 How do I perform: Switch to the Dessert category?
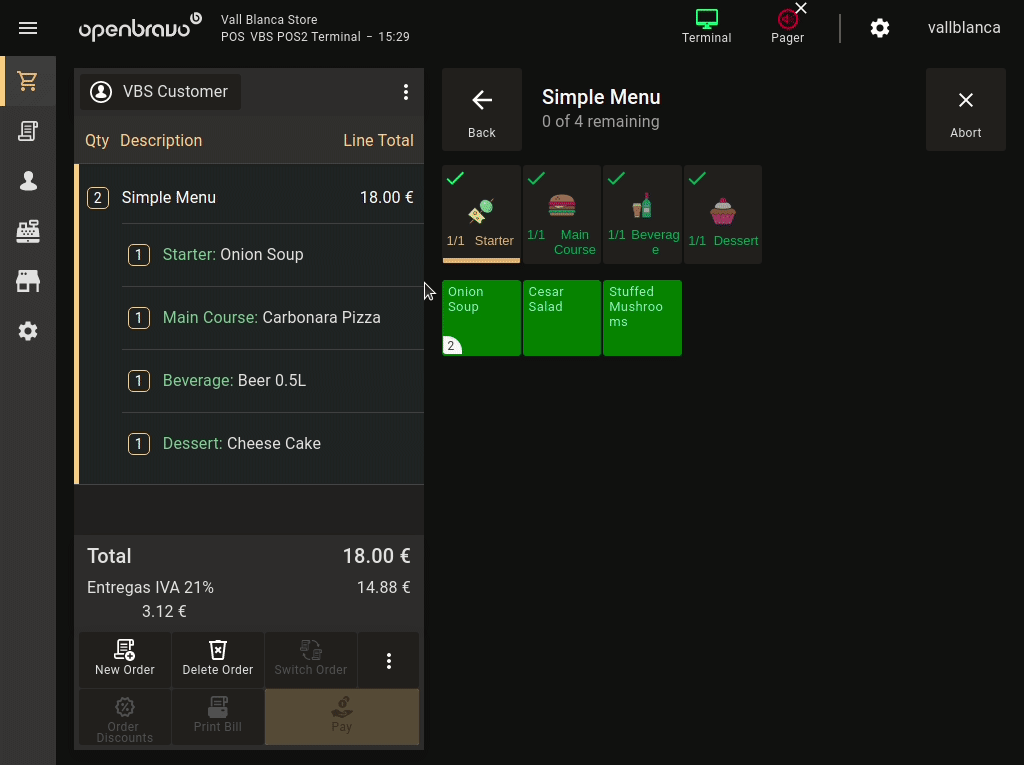click(723, 214)
